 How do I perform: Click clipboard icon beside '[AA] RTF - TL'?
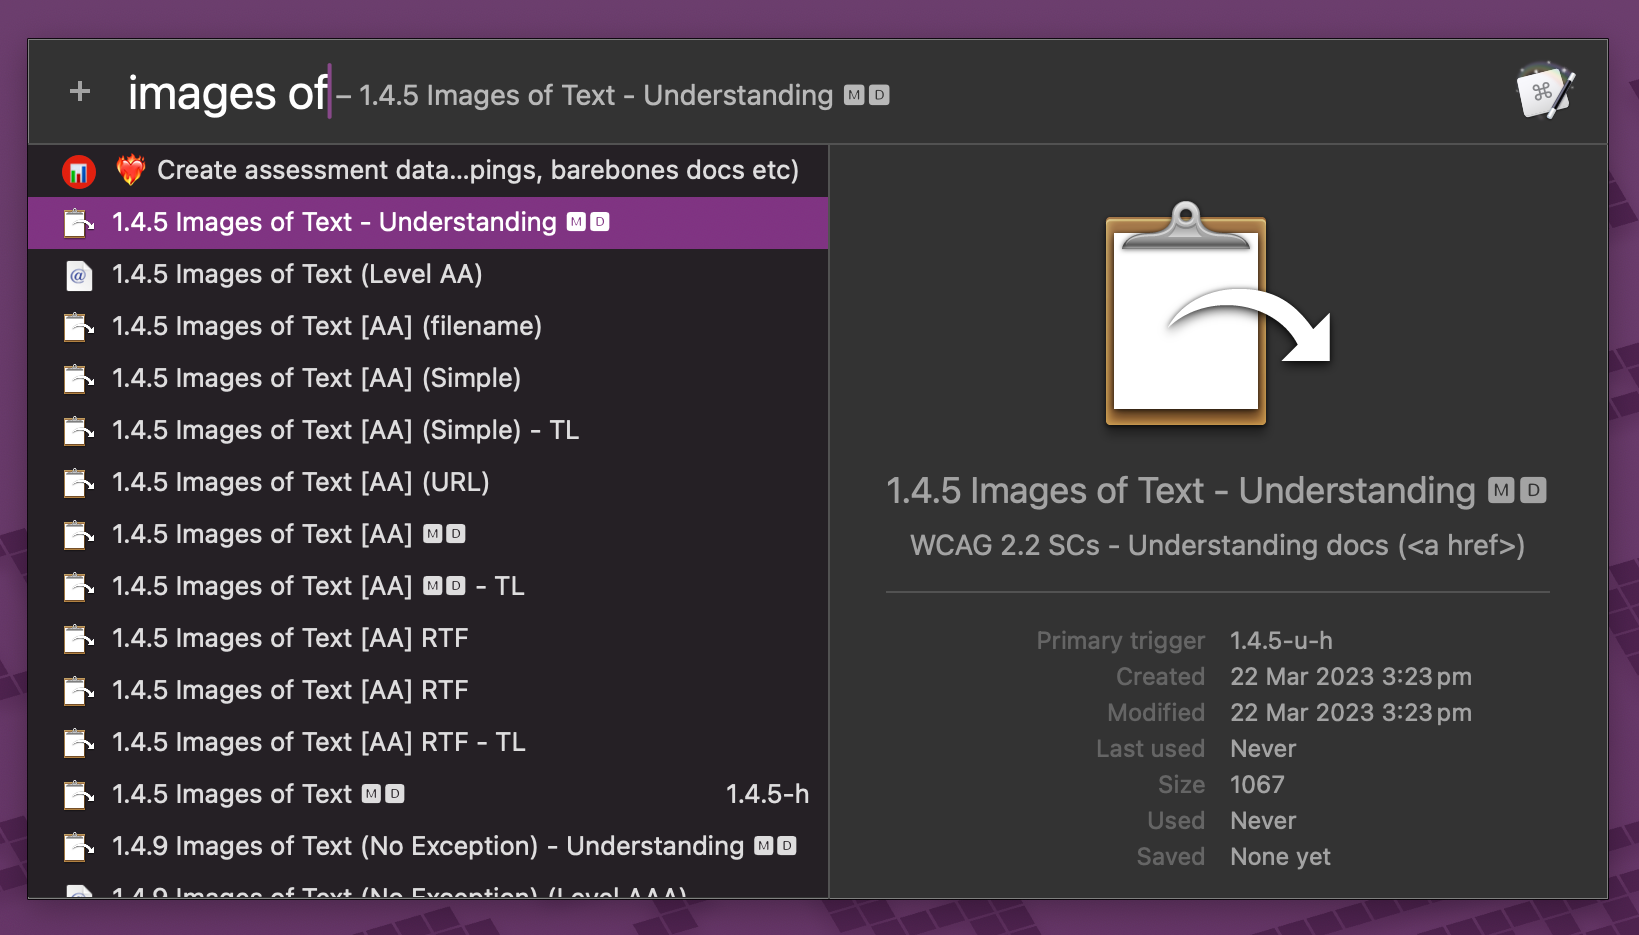click(x=79, y=743)
